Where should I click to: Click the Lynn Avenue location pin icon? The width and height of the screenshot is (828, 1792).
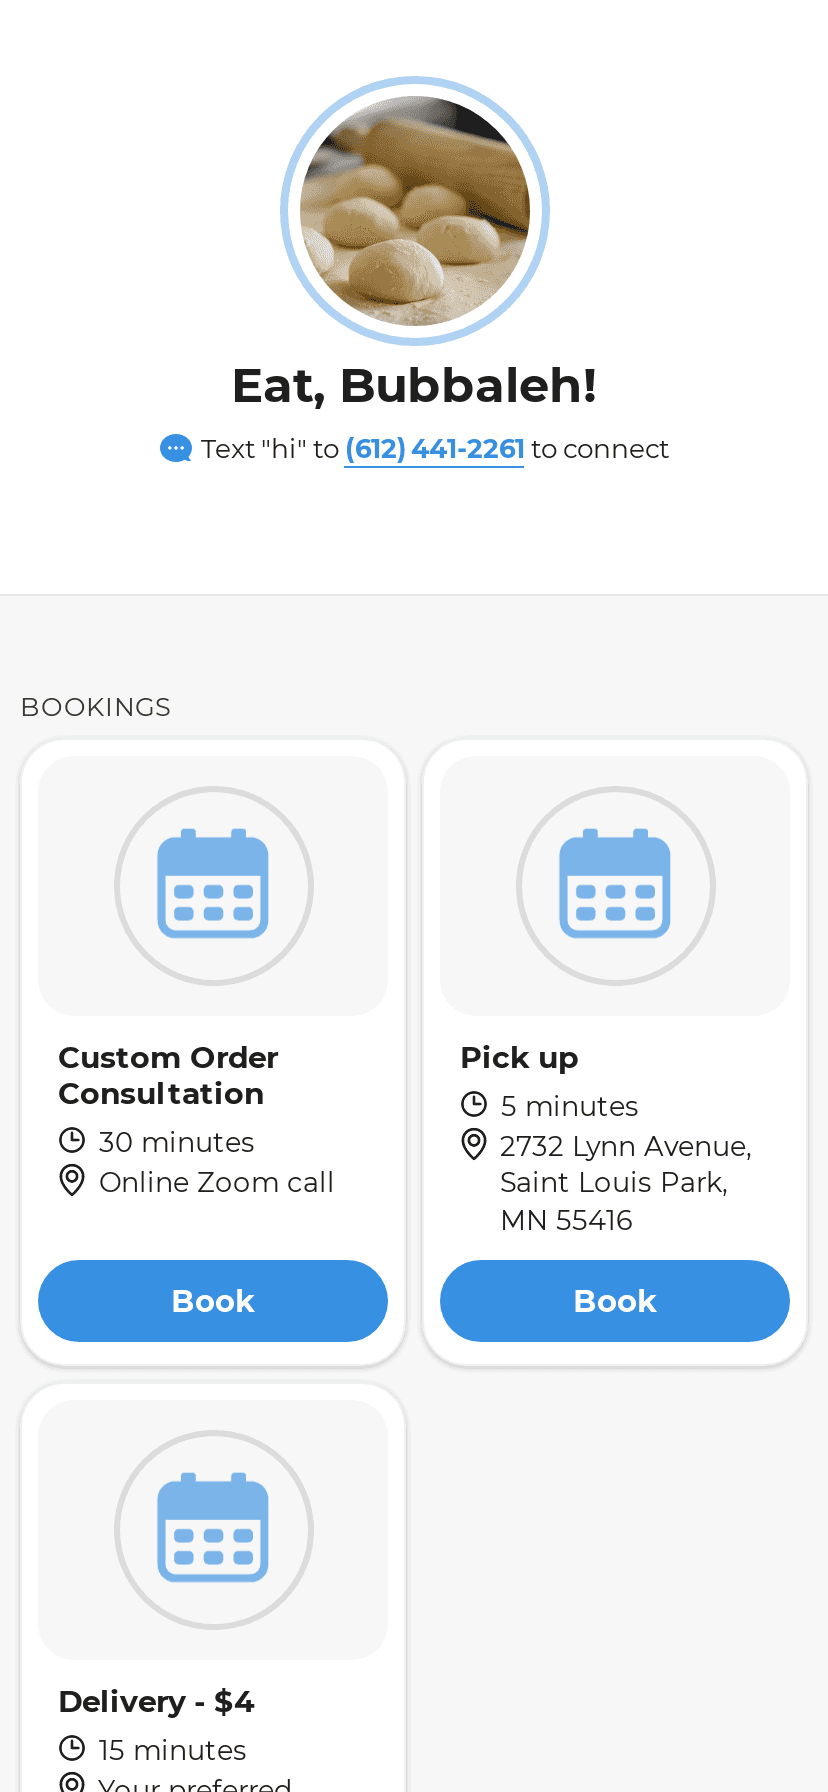coord(474,1144)
